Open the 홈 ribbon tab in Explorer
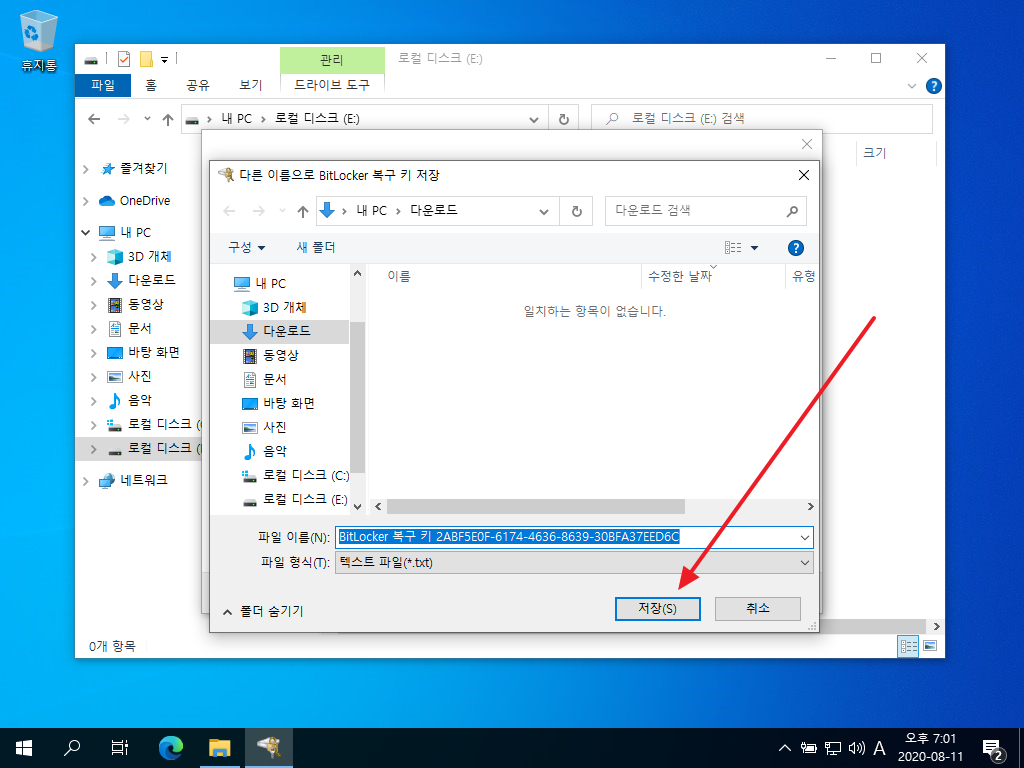The height and width of the screenshot is (768, 1024). (x=151, y=85)
